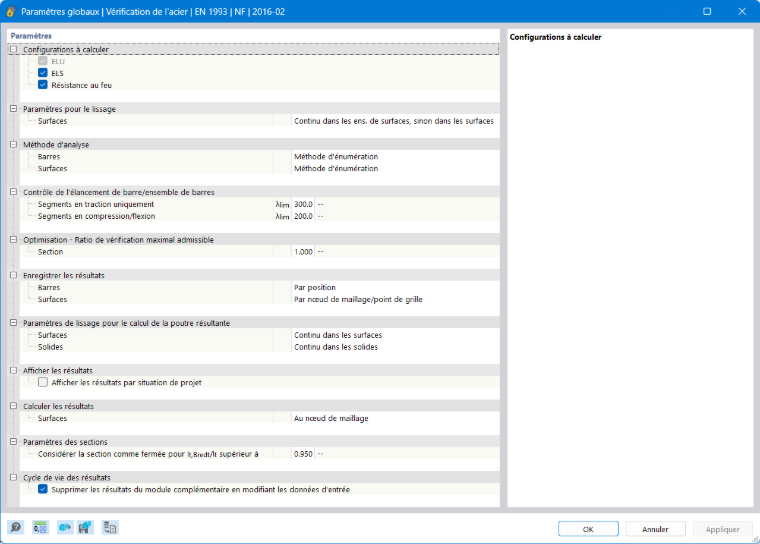Viewport: 760px width, 544px height.
Task: Close the Paramètres globaux dialog
Action: tap(742, 12)
